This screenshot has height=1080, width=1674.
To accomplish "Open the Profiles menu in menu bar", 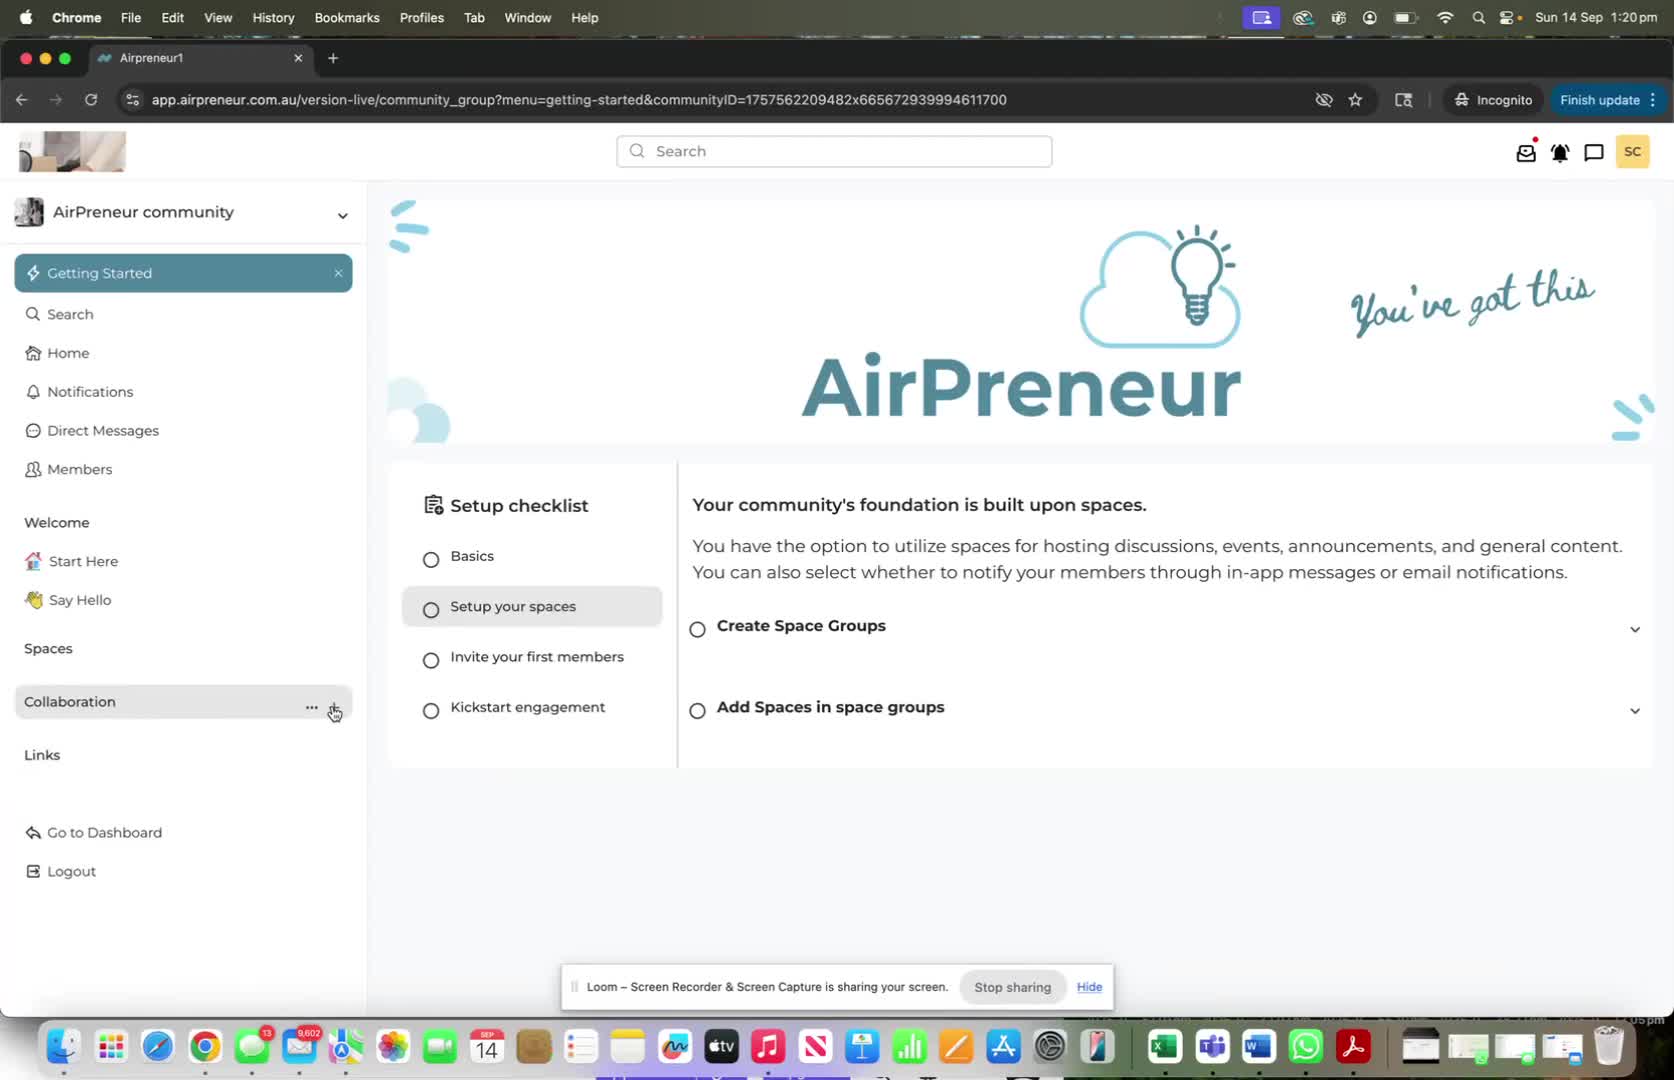I will [x=421, y=17].
